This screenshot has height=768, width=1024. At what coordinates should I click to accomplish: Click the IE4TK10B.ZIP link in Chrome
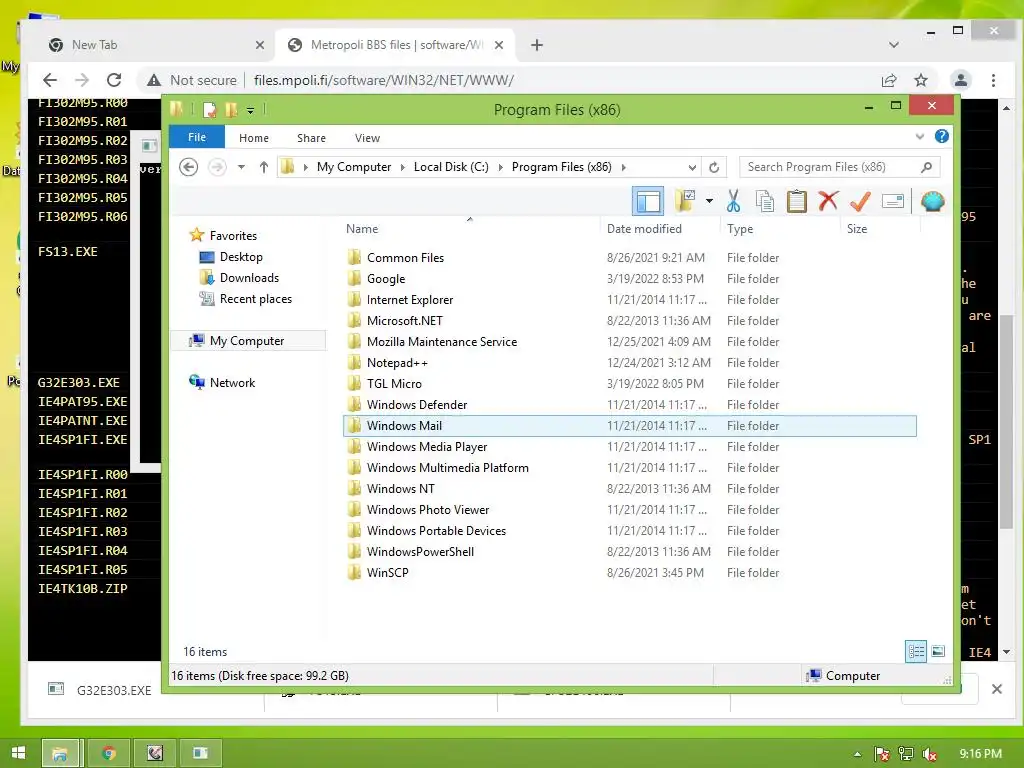coord(82,588)
